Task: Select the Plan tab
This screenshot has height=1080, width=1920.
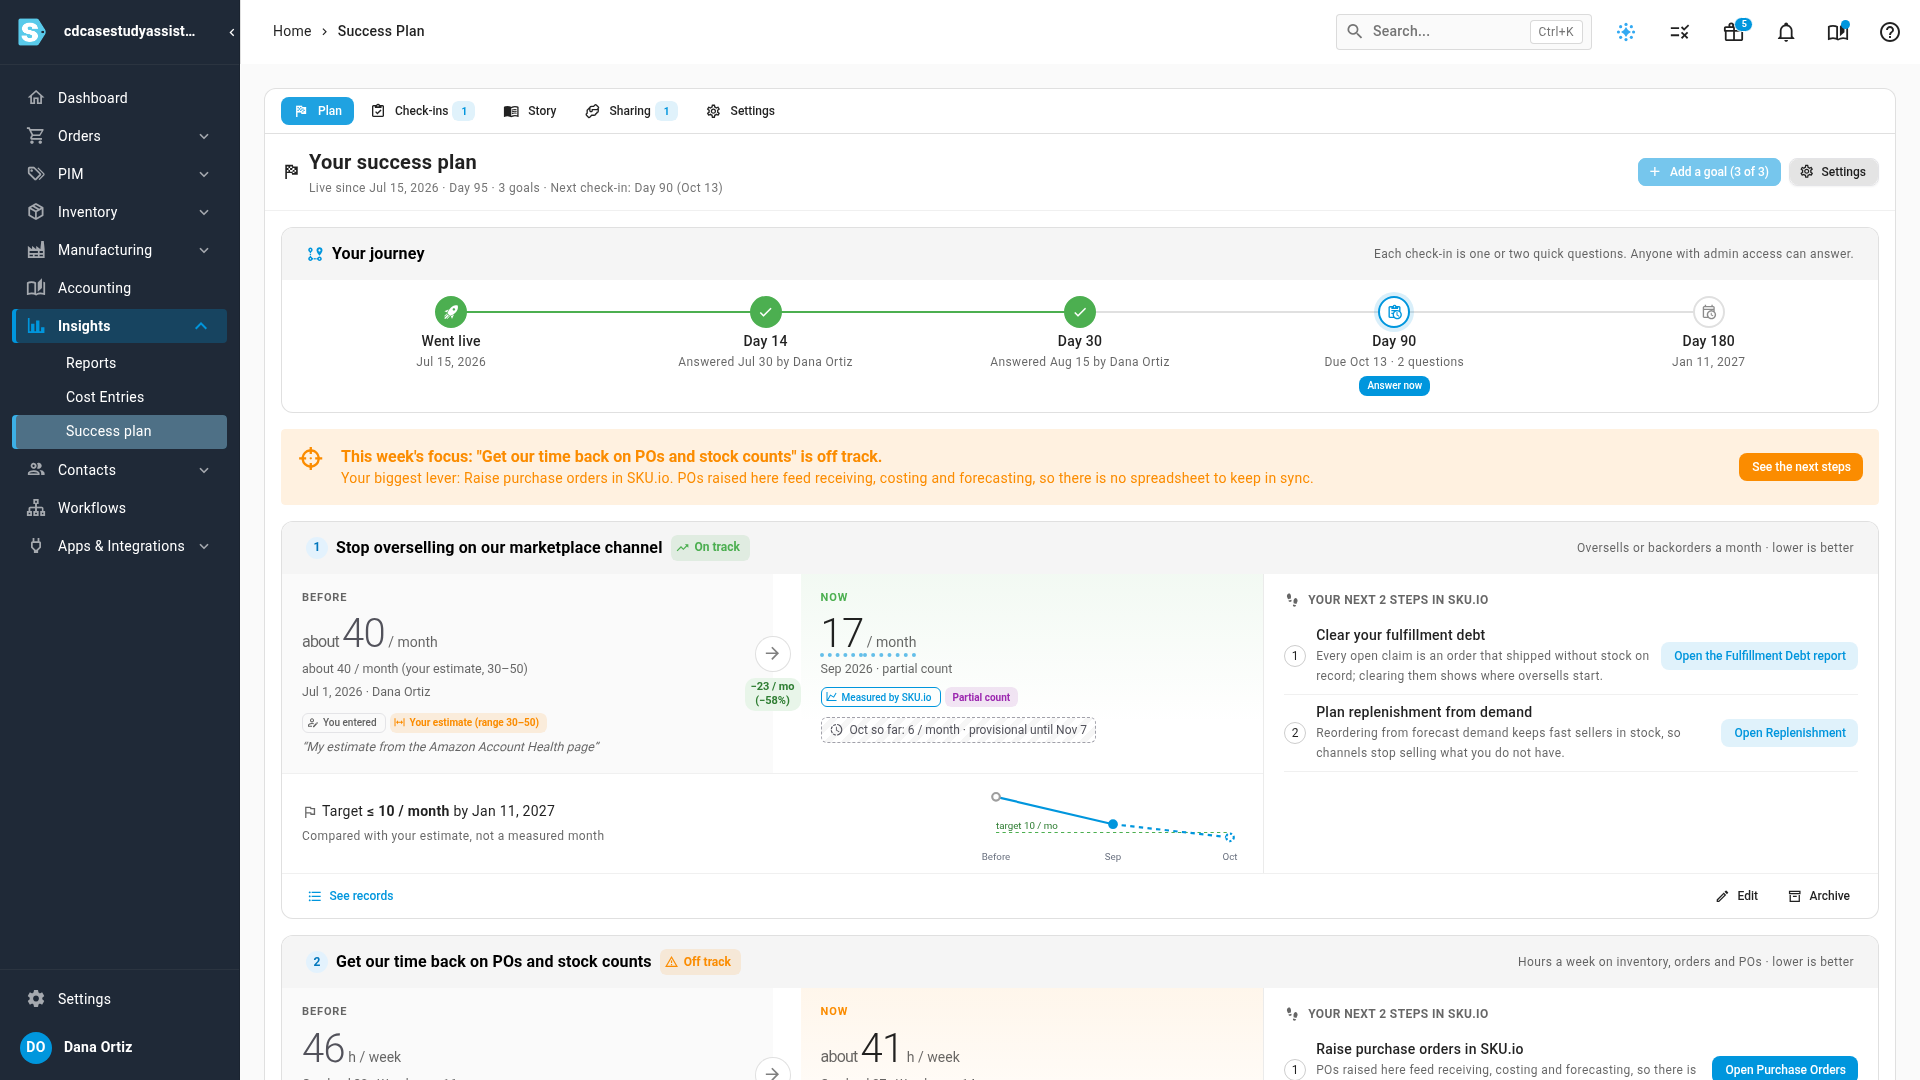Action: pyautogui.click(x=317, y=111)
